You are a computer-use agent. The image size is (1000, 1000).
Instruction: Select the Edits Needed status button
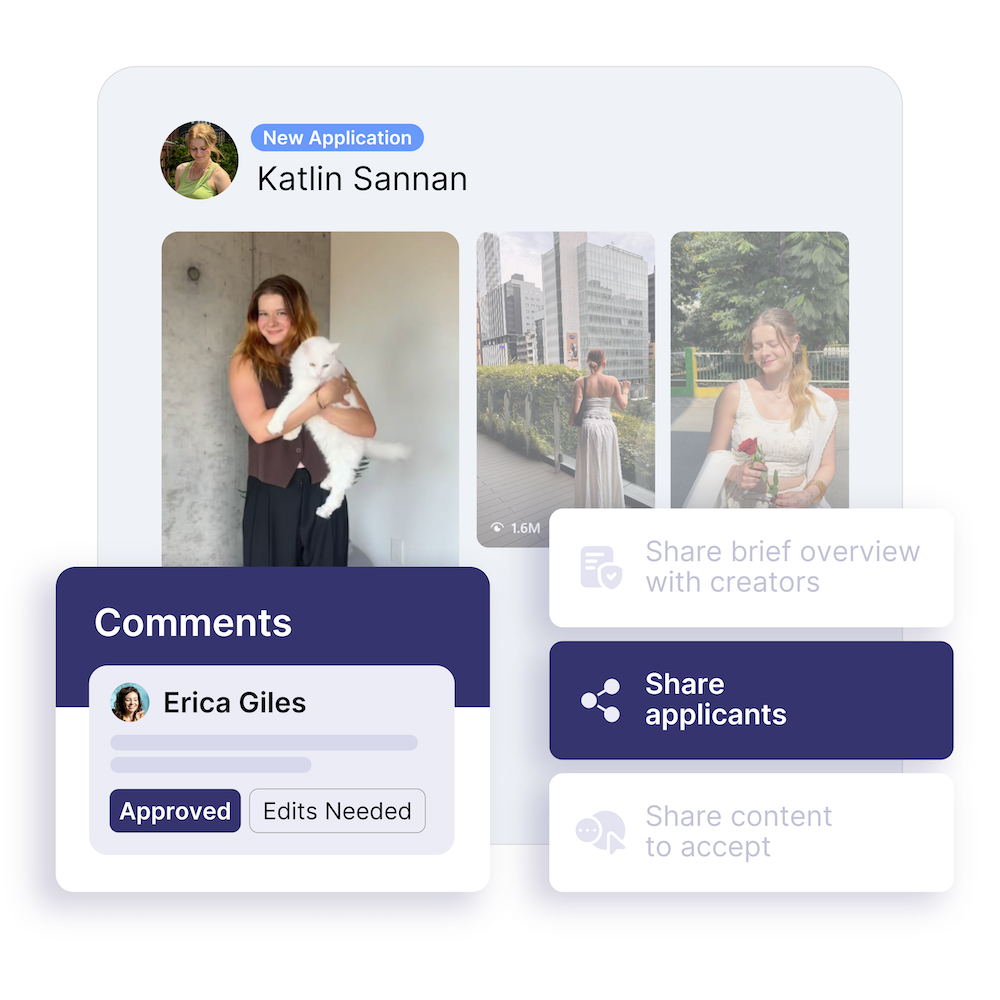[337, 811]
